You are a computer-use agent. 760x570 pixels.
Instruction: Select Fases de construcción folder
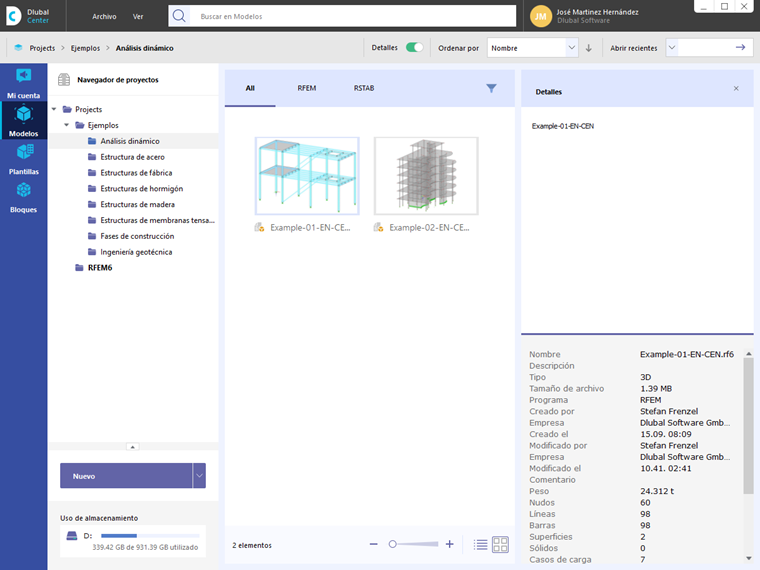(x=137, y=236)
